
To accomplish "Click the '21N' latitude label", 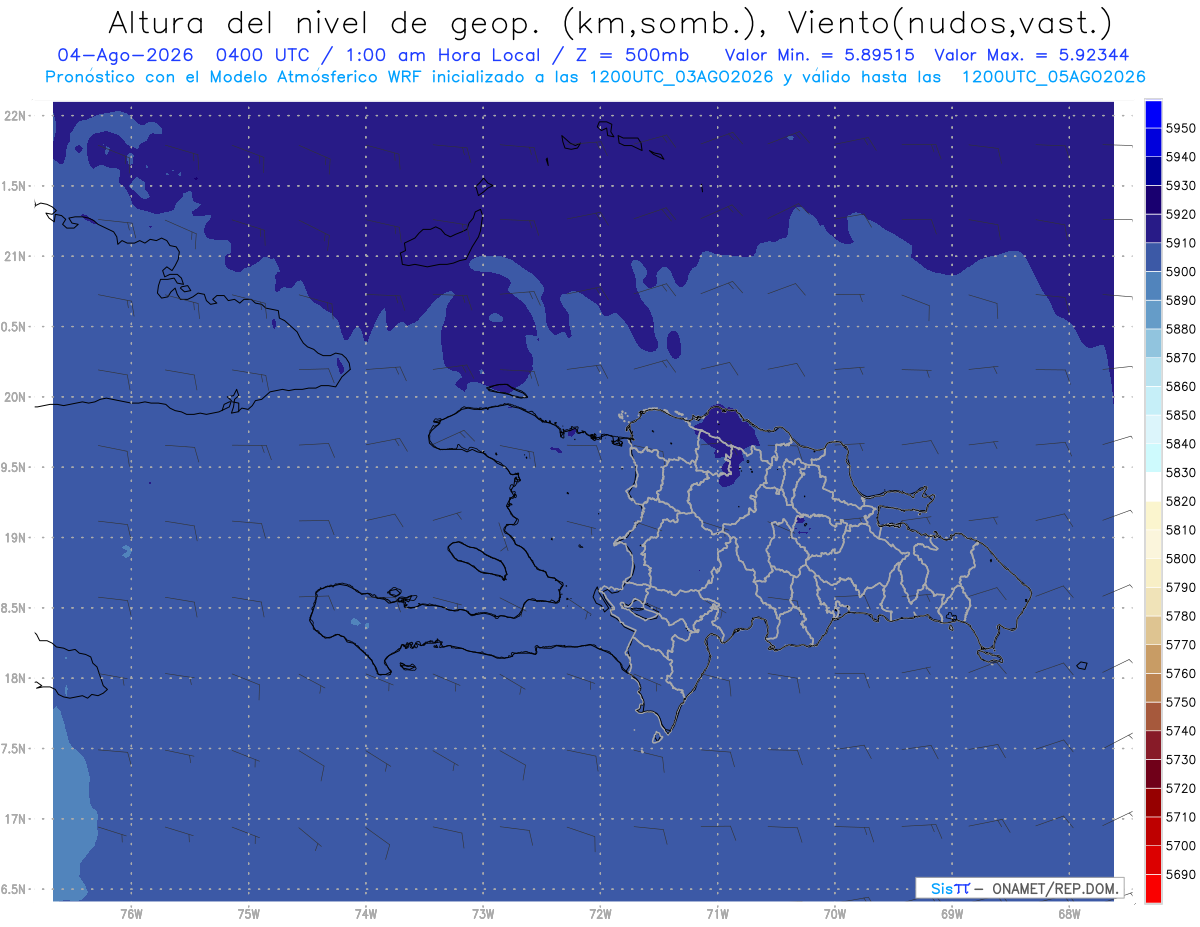I will click(15, 257).
